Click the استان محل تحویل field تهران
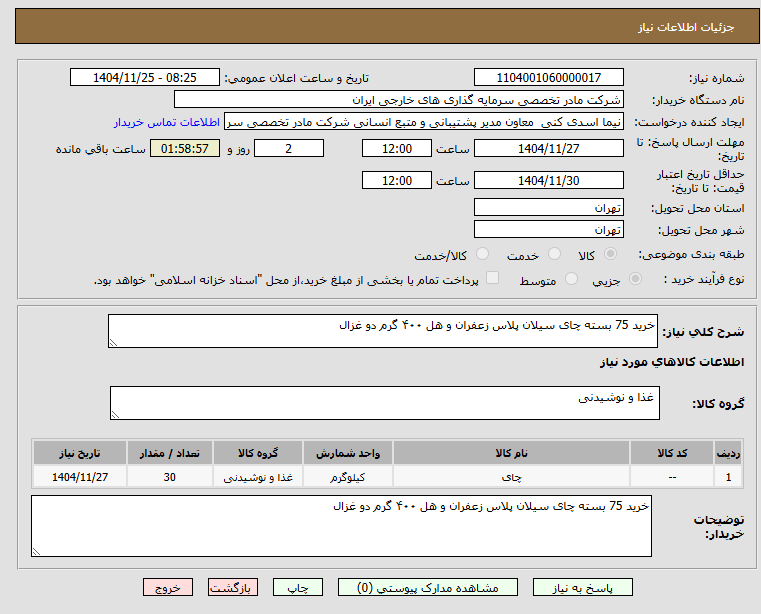Viewport: 761px width, 614px height. click(548, 207)
